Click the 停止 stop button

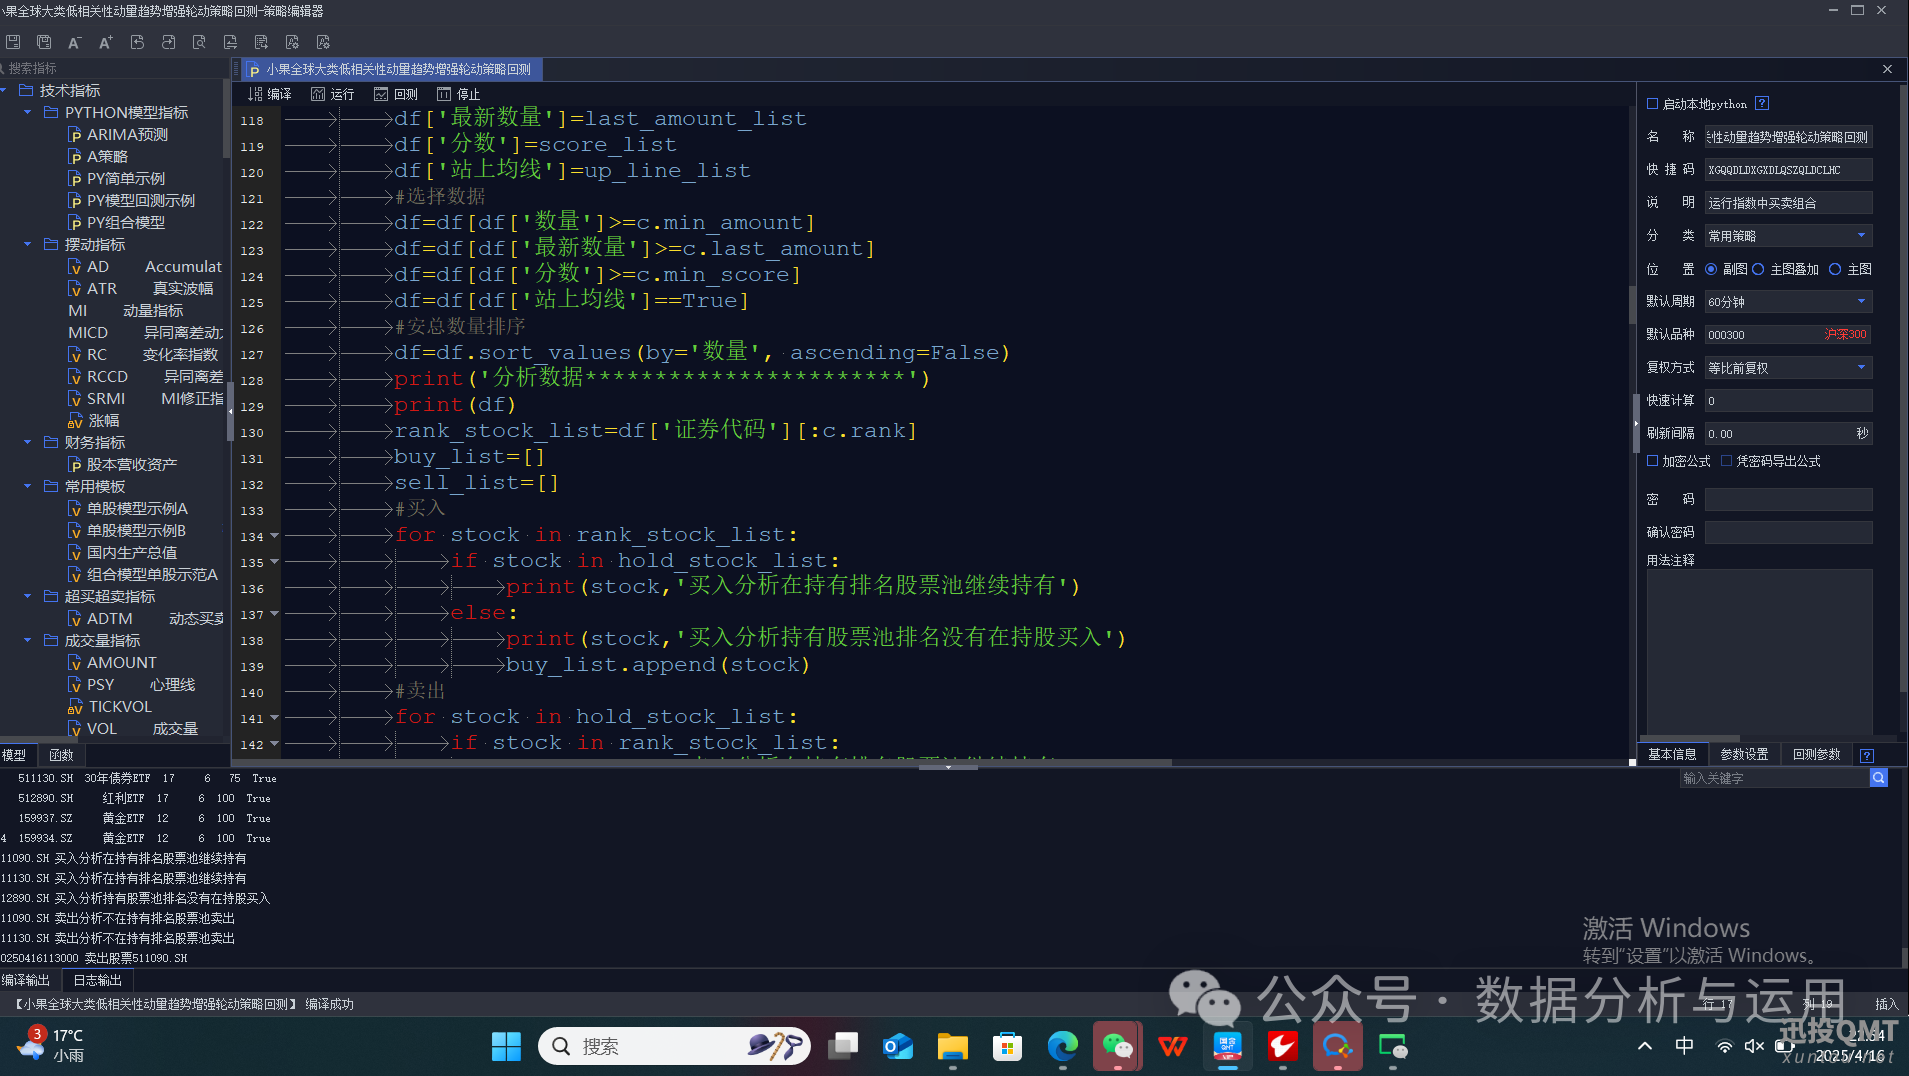[x=459, y=94]
